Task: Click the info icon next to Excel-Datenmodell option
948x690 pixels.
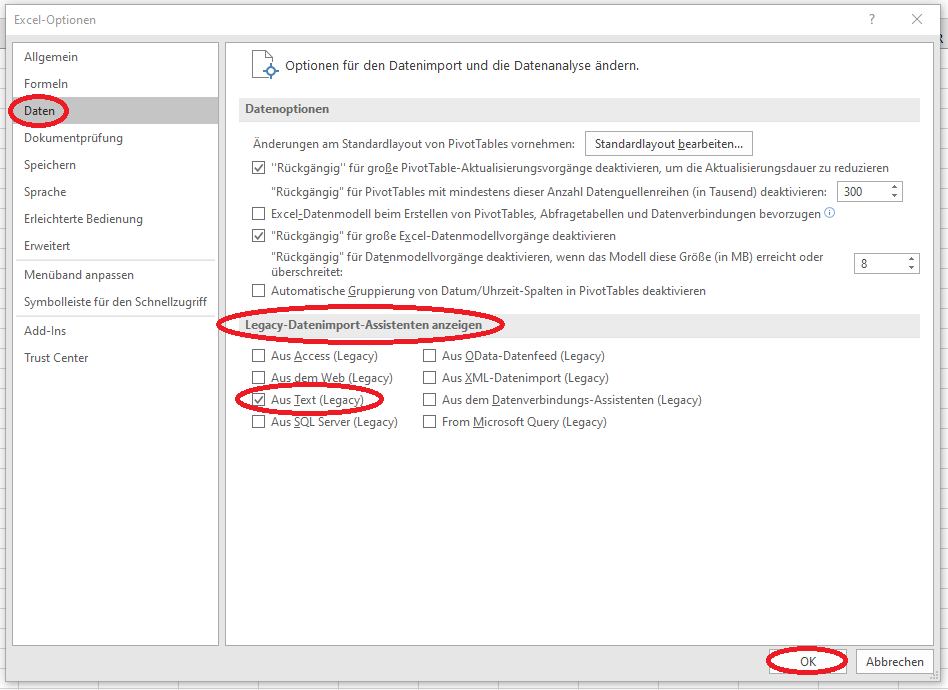Action: [x=830, y=212]
